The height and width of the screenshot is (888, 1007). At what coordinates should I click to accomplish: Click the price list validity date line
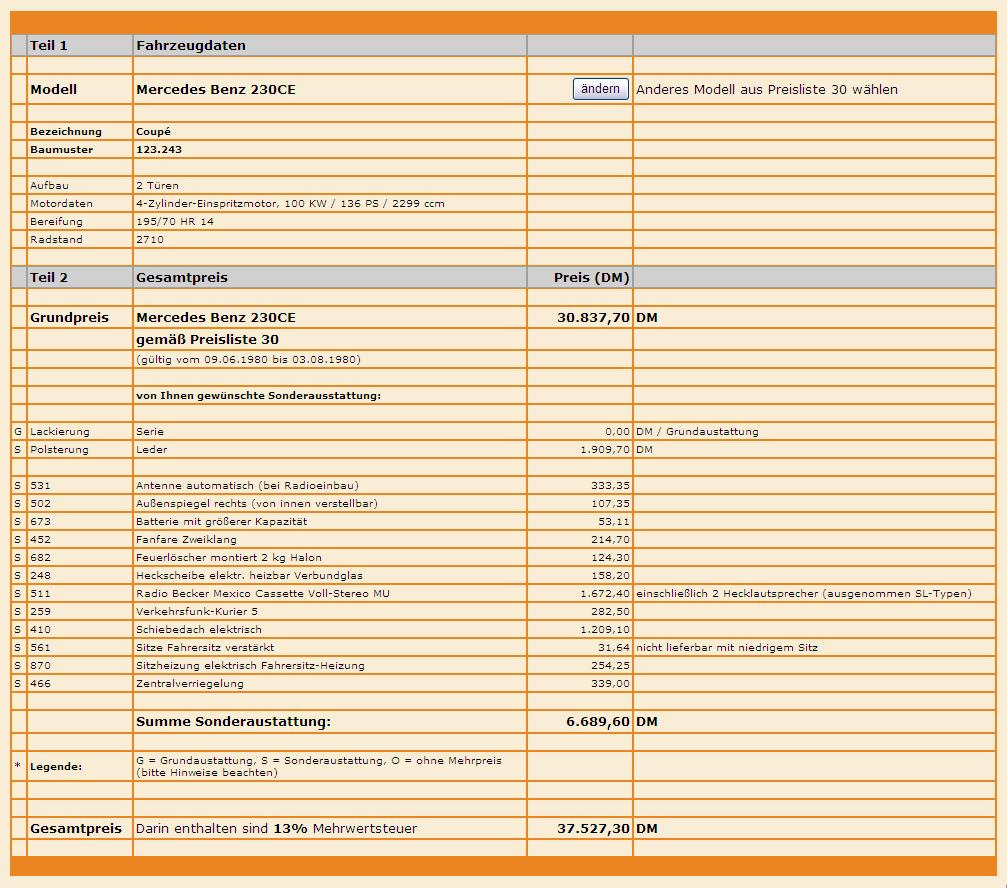249,360
